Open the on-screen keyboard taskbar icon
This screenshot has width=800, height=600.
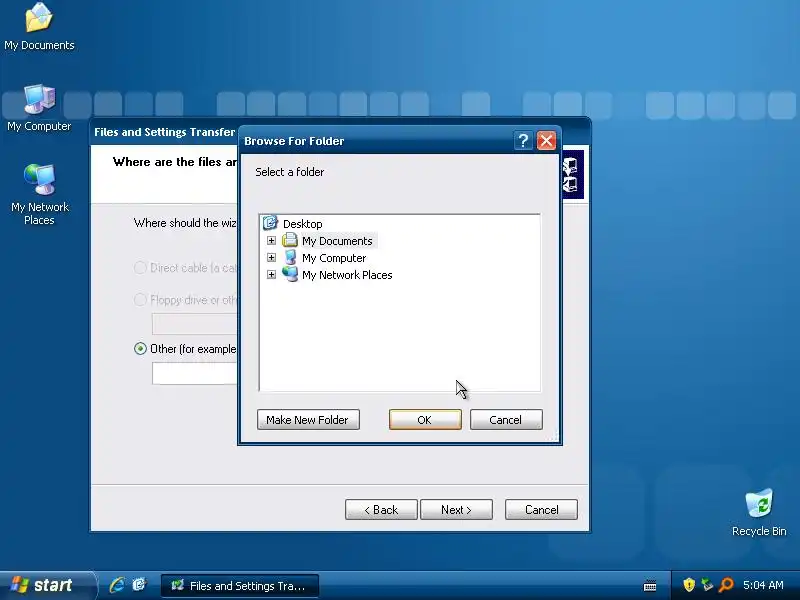coord(650,586)
